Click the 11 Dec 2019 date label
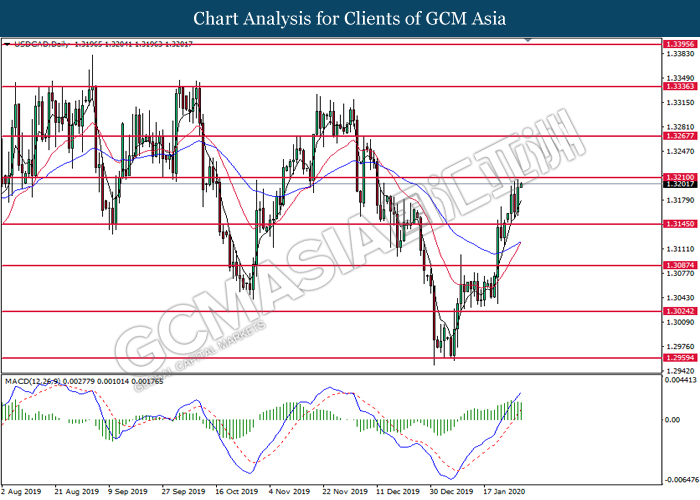 [x=398, y=492]
